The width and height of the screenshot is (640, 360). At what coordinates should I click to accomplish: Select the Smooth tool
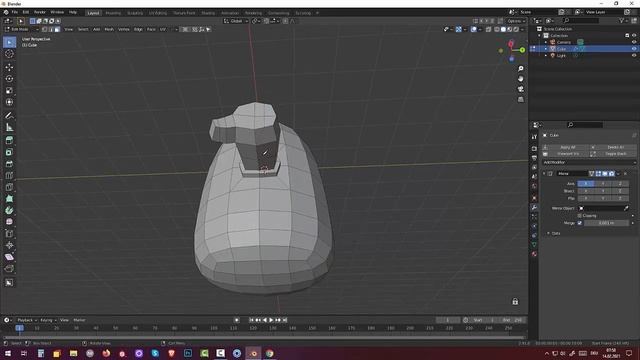point(9,222)
